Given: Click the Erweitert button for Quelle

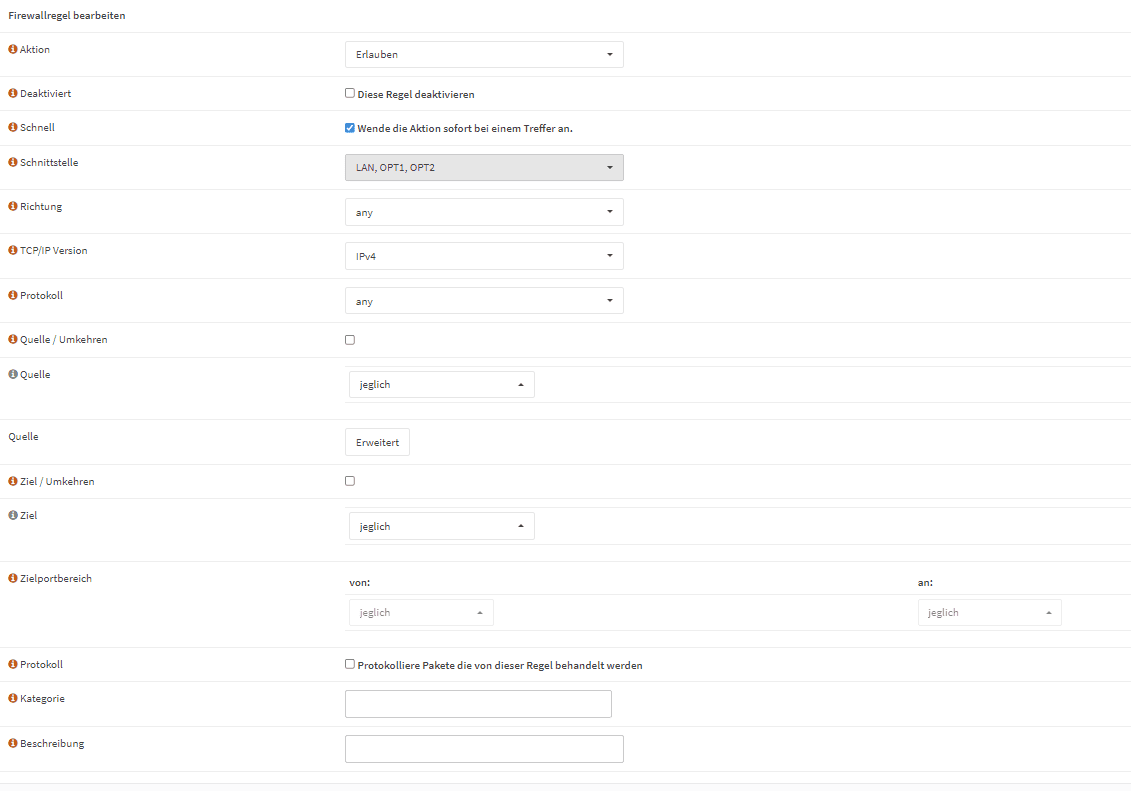Looking at the screenshot, I should coord(377,442).
